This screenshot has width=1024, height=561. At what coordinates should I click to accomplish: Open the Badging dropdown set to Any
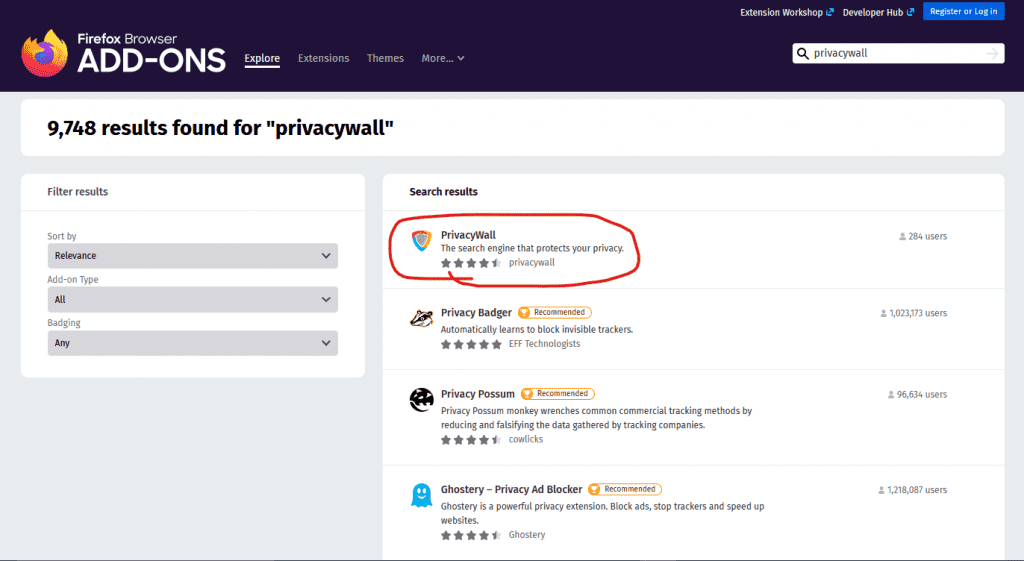pos(192,343)
